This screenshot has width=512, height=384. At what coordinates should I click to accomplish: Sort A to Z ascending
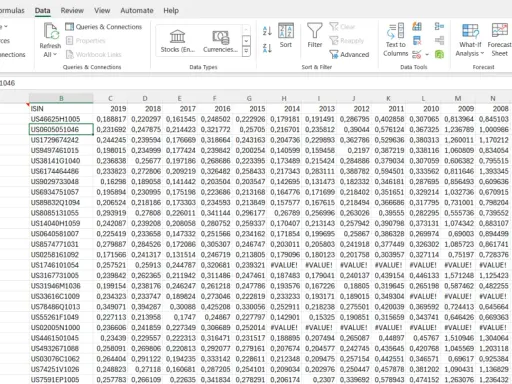pos(267,31)
